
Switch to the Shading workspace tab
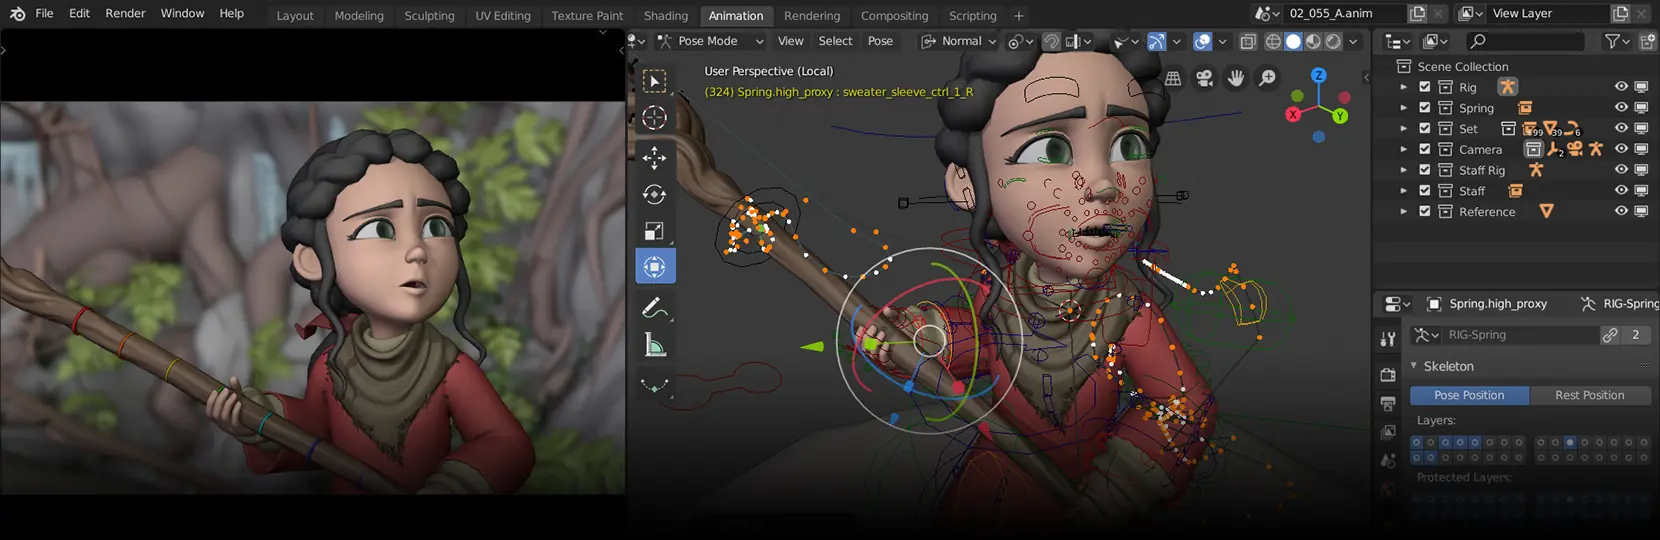666,15
